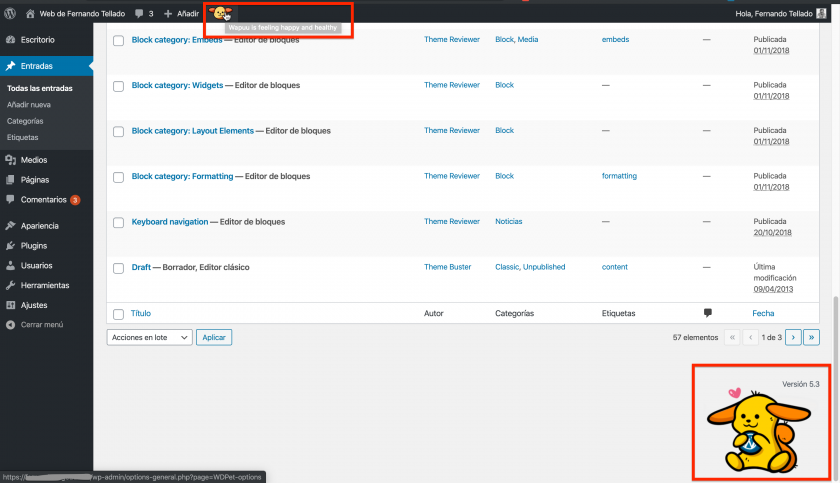Sort posts by the Fecha column
840x483 pixels.
click(x=763, y=313)
